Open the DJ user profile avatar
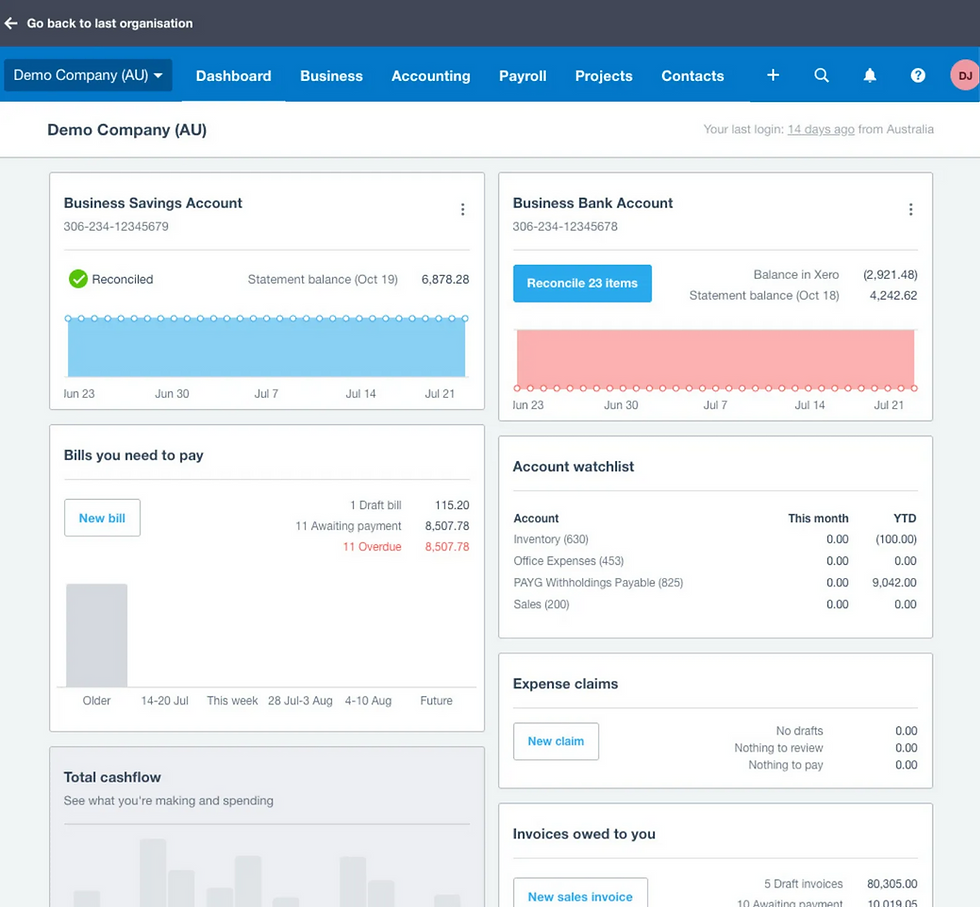This screenshot has height=907, width=980. click(x=963, y=75)
